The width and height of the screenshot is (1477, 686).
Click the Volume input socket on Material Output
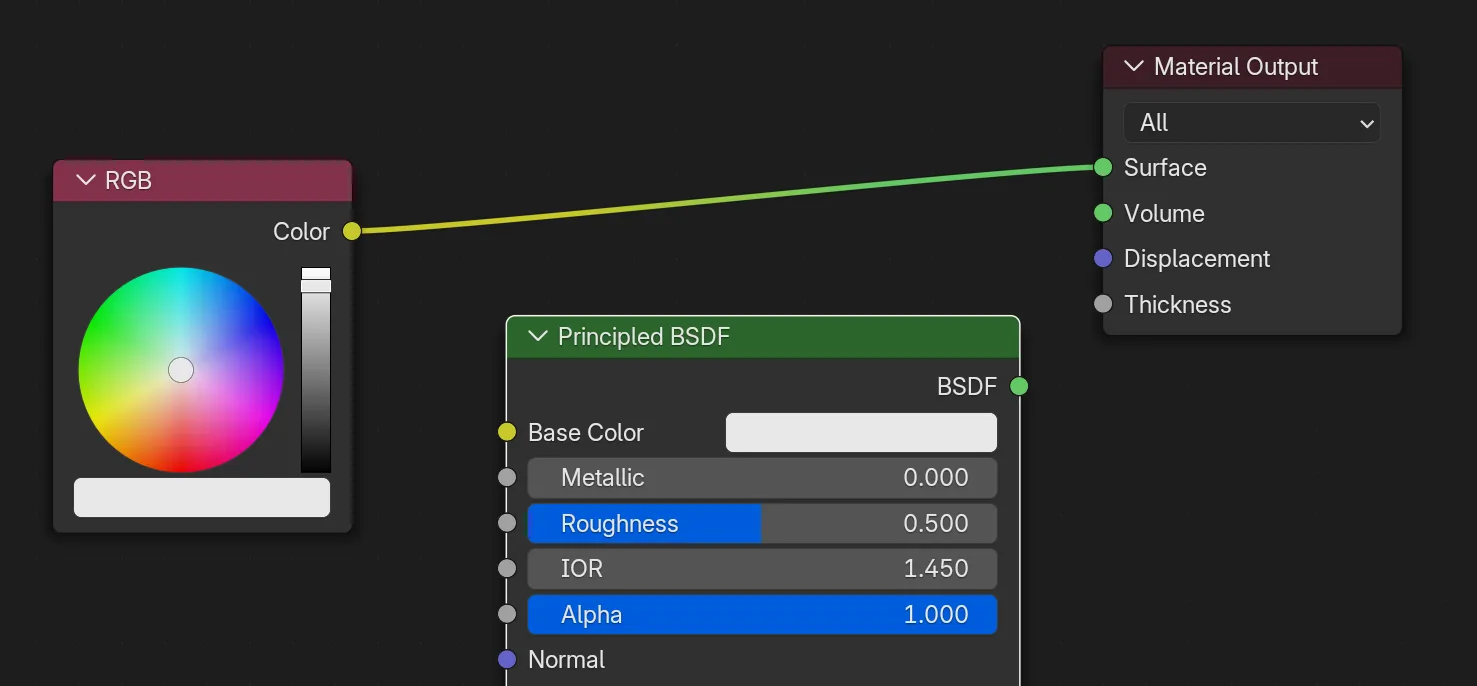click(x=1104, y=213)
